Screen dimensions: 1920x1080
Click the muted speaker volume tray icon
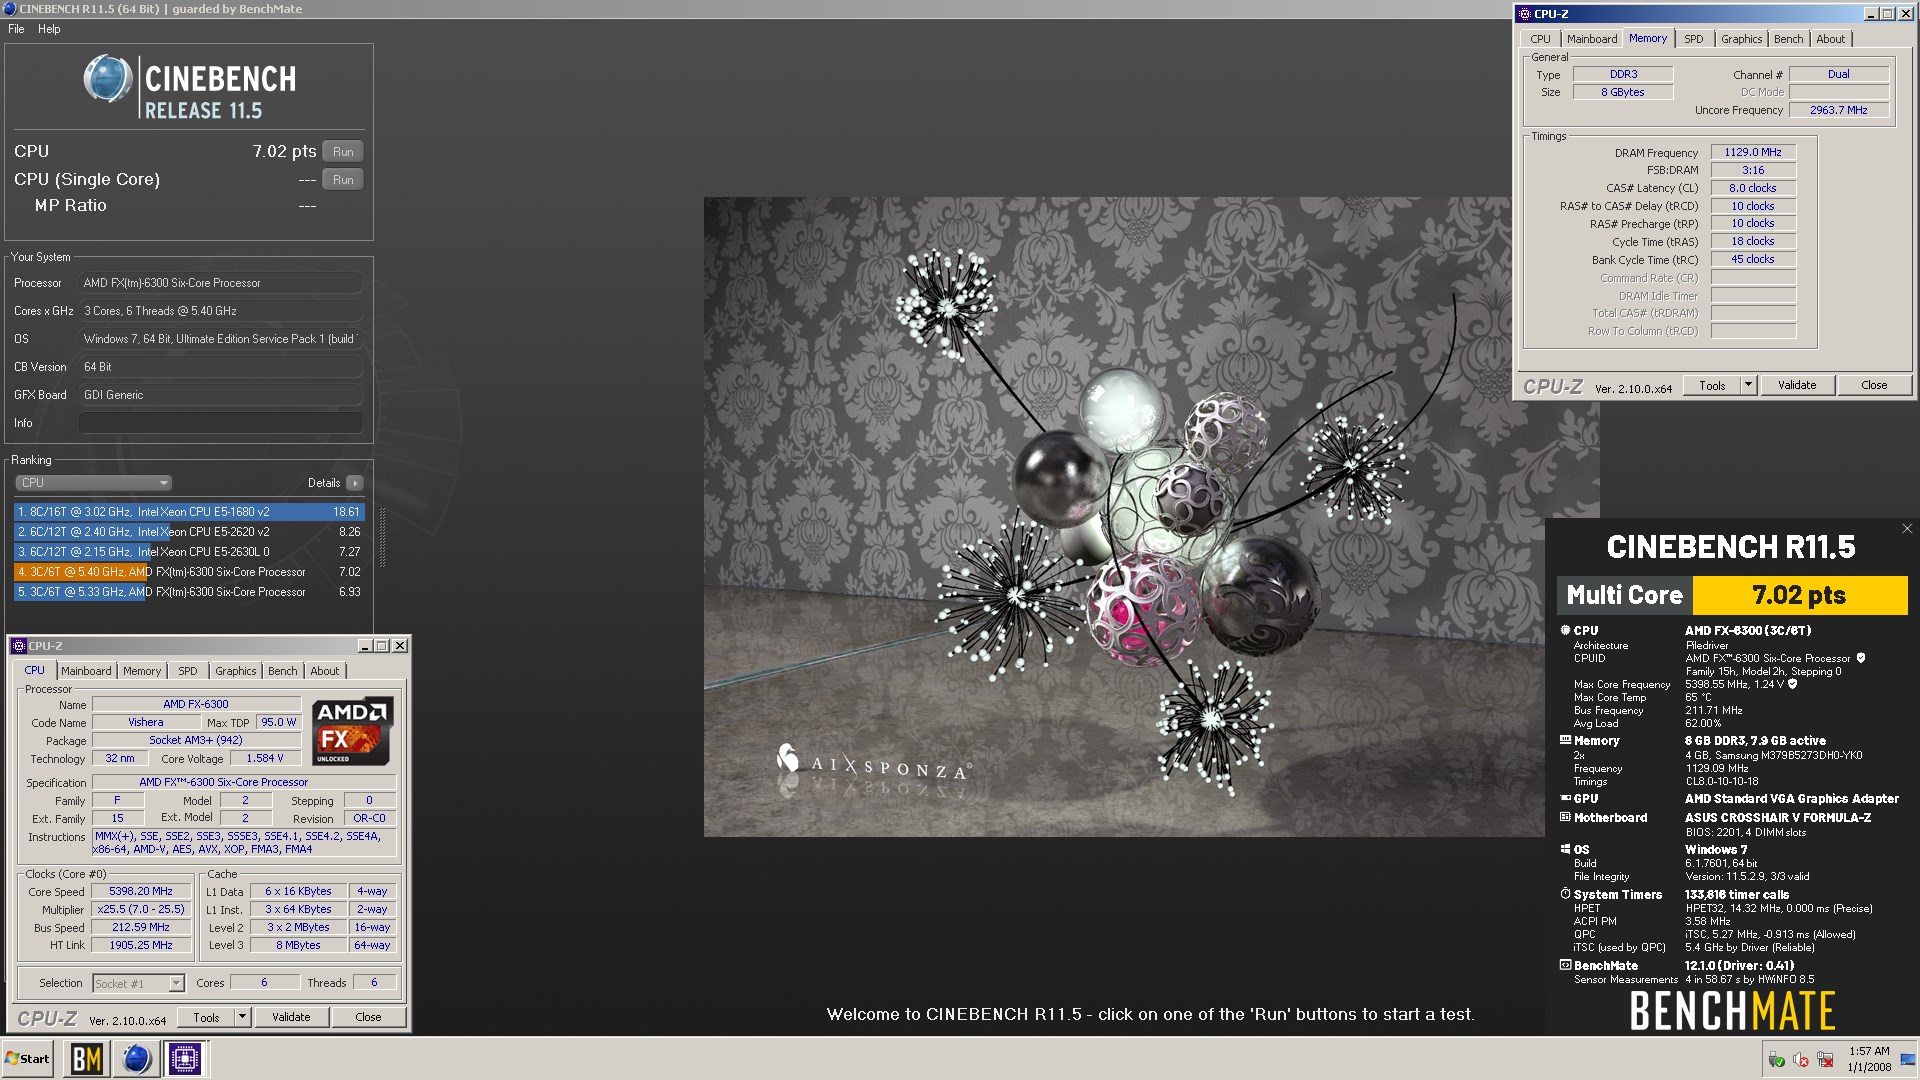[1801, 1059]
